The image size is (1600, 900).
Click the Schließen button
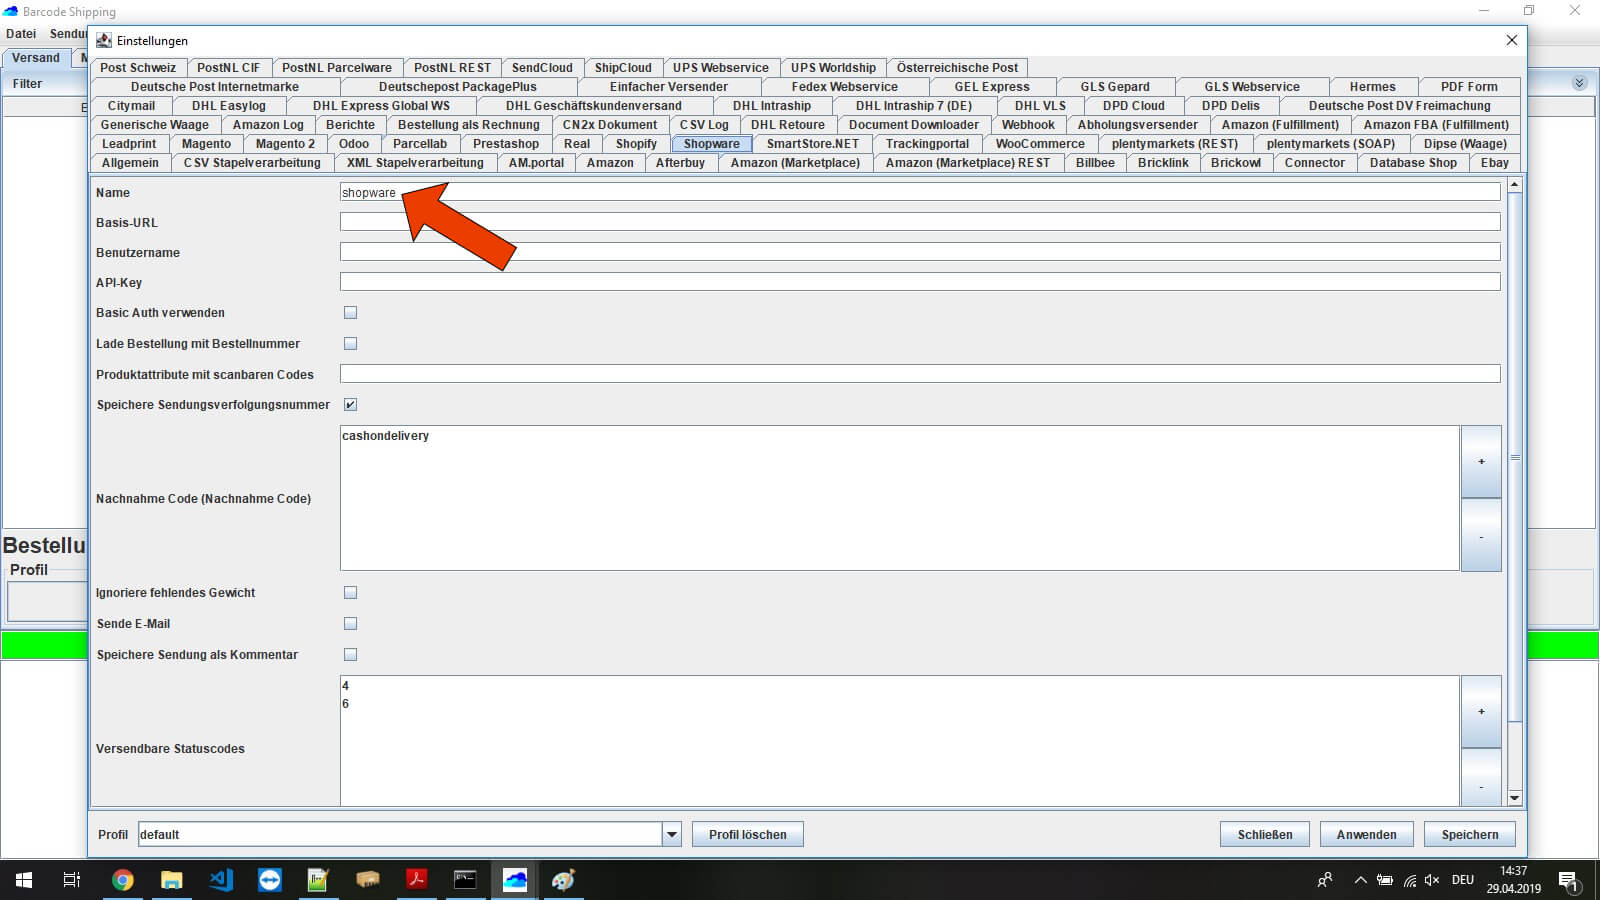tap(1265, 834)
